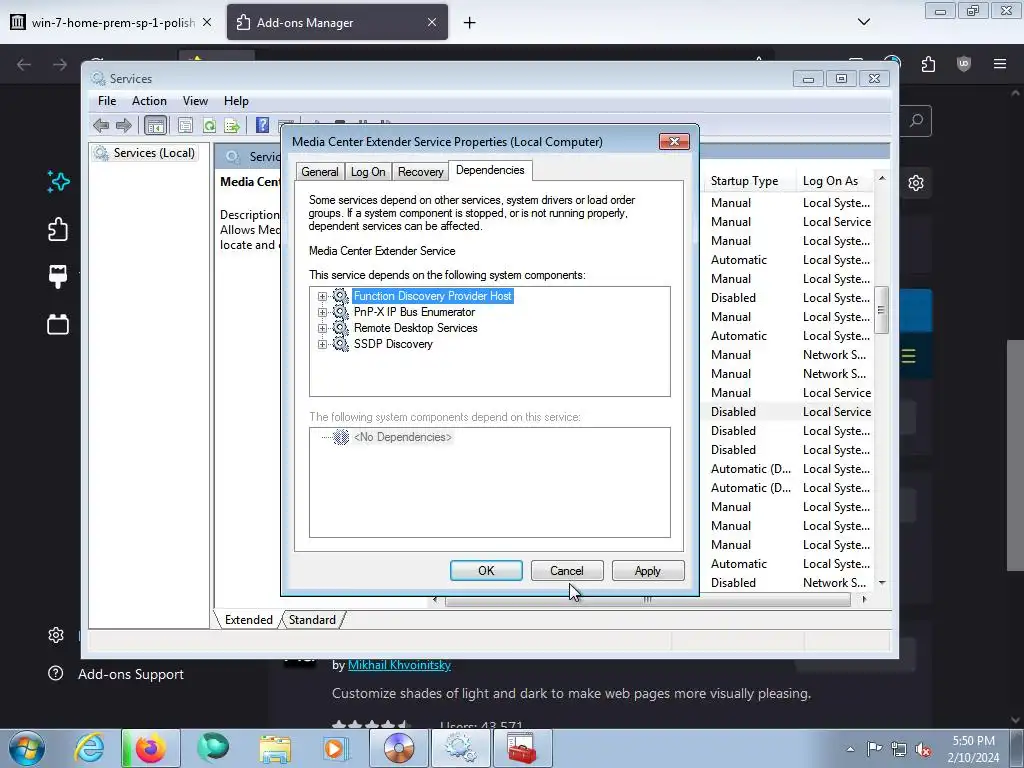This screenshot has height=768, width=1024.
Task: Click the extensions puzzle icon in the Firefox toolbar
Action: point(928,64)
